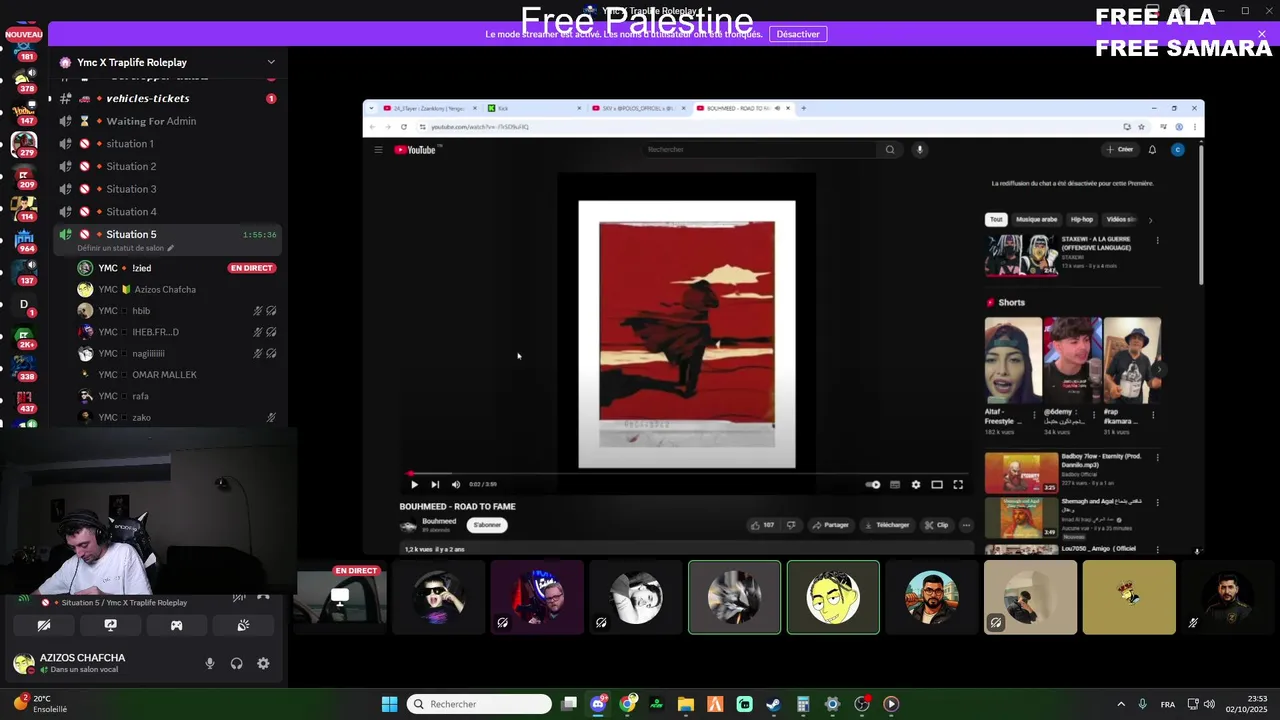Focus the YouTube Rechercher search box
Screen dimensions: 1280x720
(x=758, y=150)
